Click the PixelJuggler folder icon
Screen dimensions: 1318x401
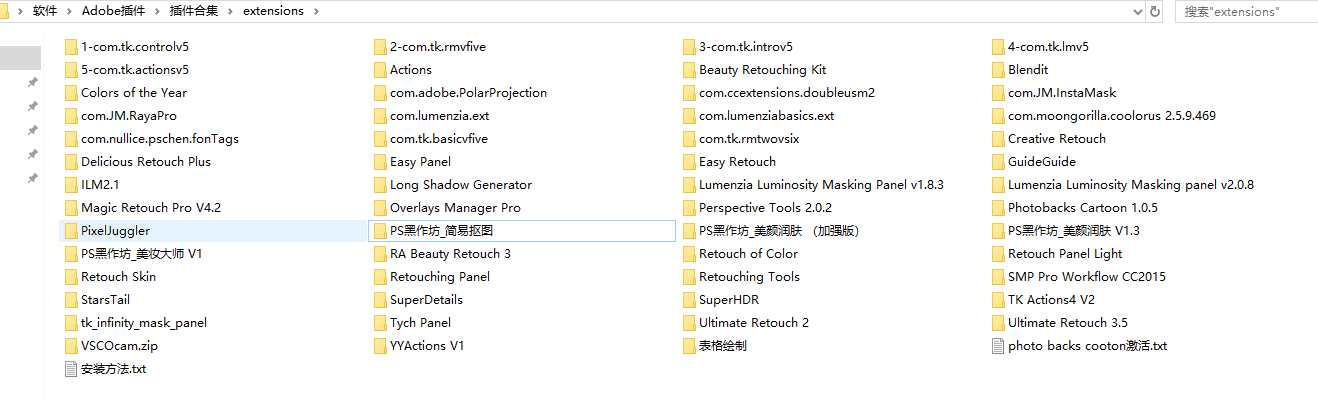[x=71, y=231]
